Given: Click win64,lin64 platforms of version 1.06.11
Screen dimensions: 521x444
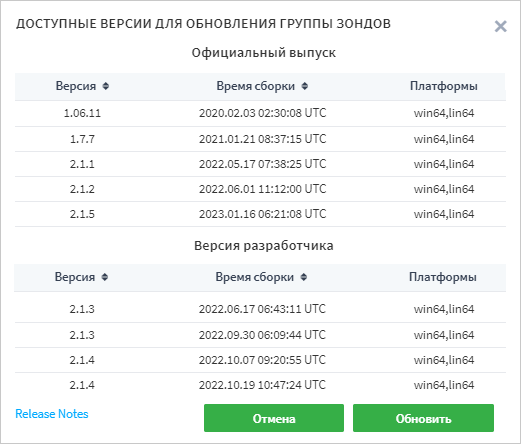Looking at the screenshot, I should pyautogui.click(x=444, y=113).
